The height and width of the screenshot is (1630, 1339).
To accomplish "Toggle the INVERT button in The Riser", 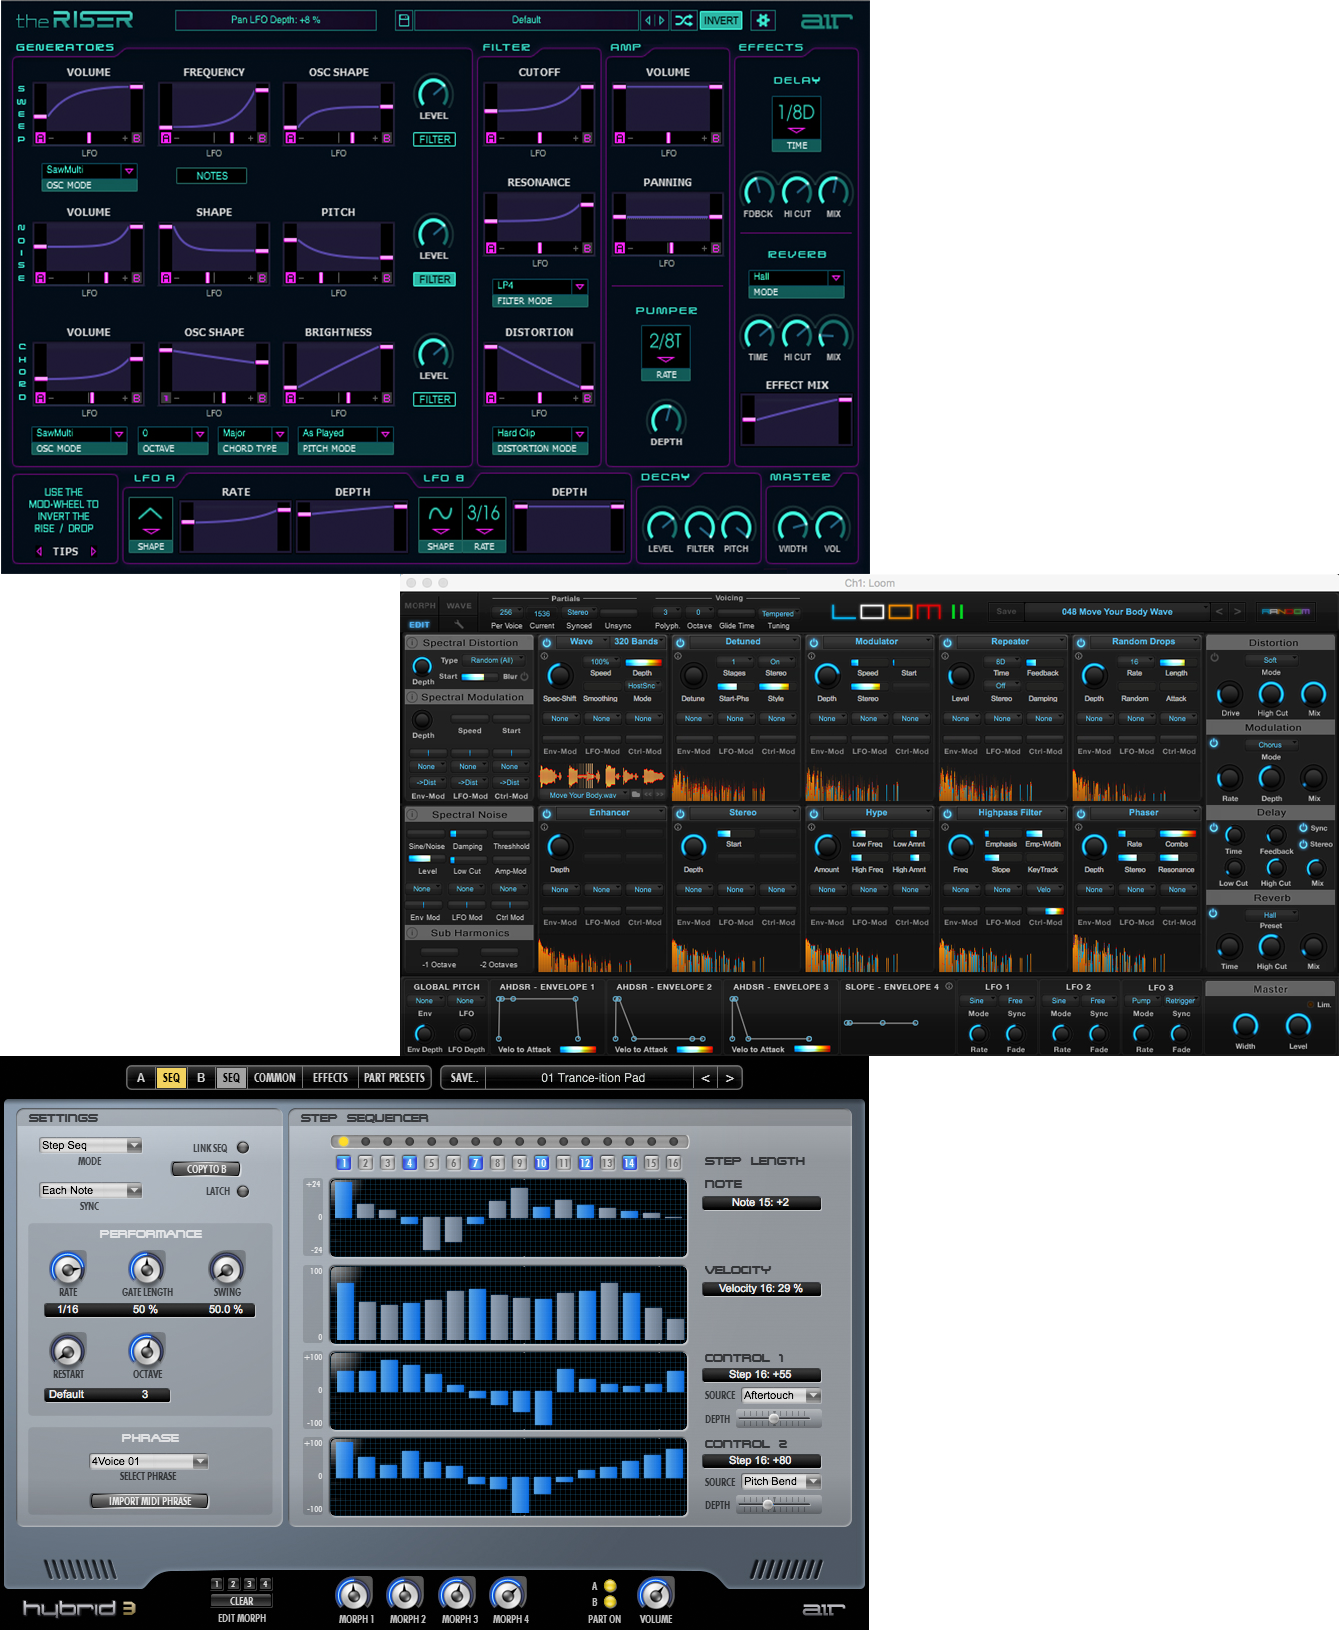I will tap(721, 20).
